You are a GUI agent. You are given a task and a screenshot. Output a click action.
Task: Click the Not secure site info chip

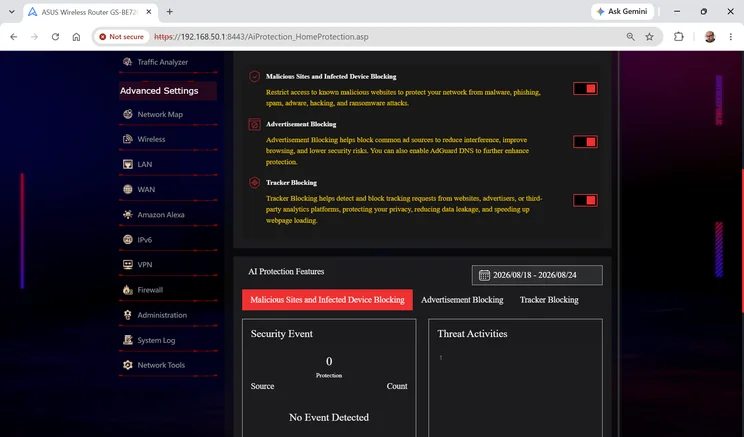121,37
